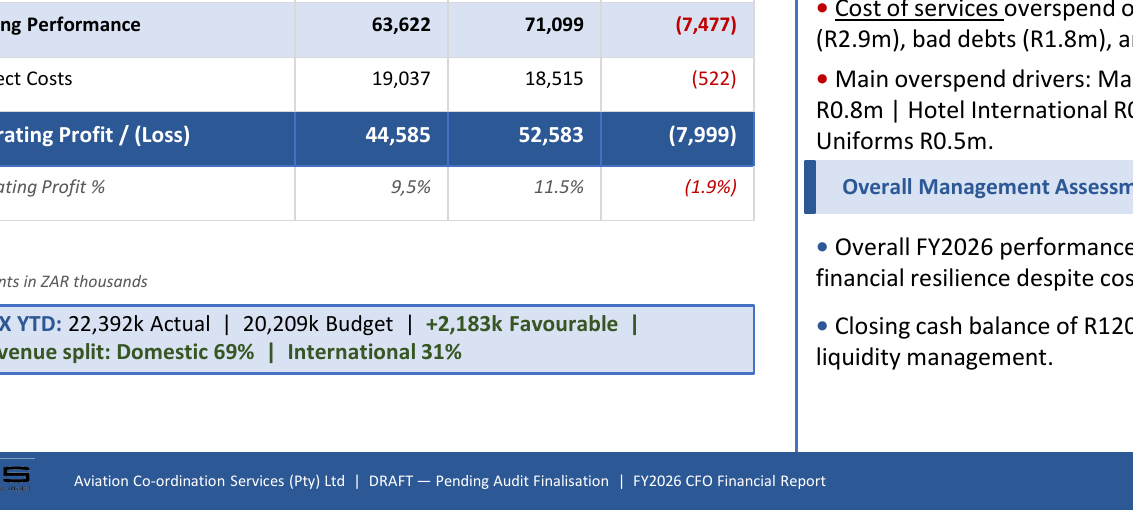Viewport: 1133px width, 510px height.
Task: Click the 'Overall FY2026 performance' bullet
Action: [x=974, y=248]
